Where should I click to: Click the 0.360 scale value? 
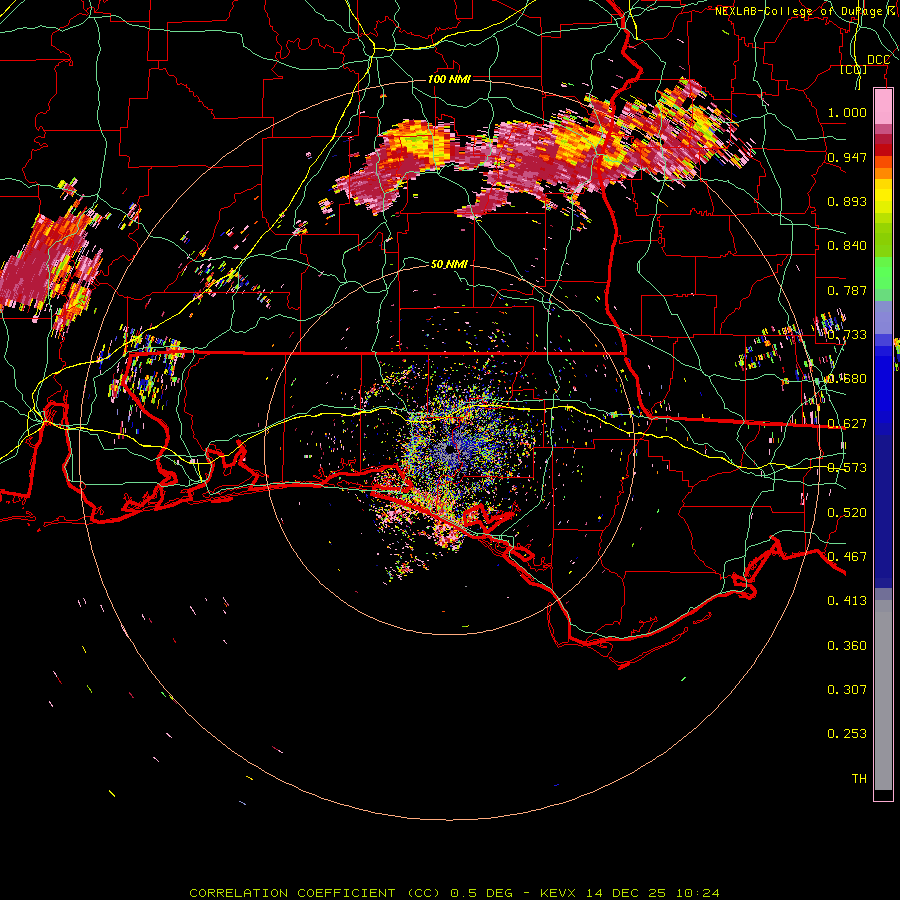click(x=847, y=646)
